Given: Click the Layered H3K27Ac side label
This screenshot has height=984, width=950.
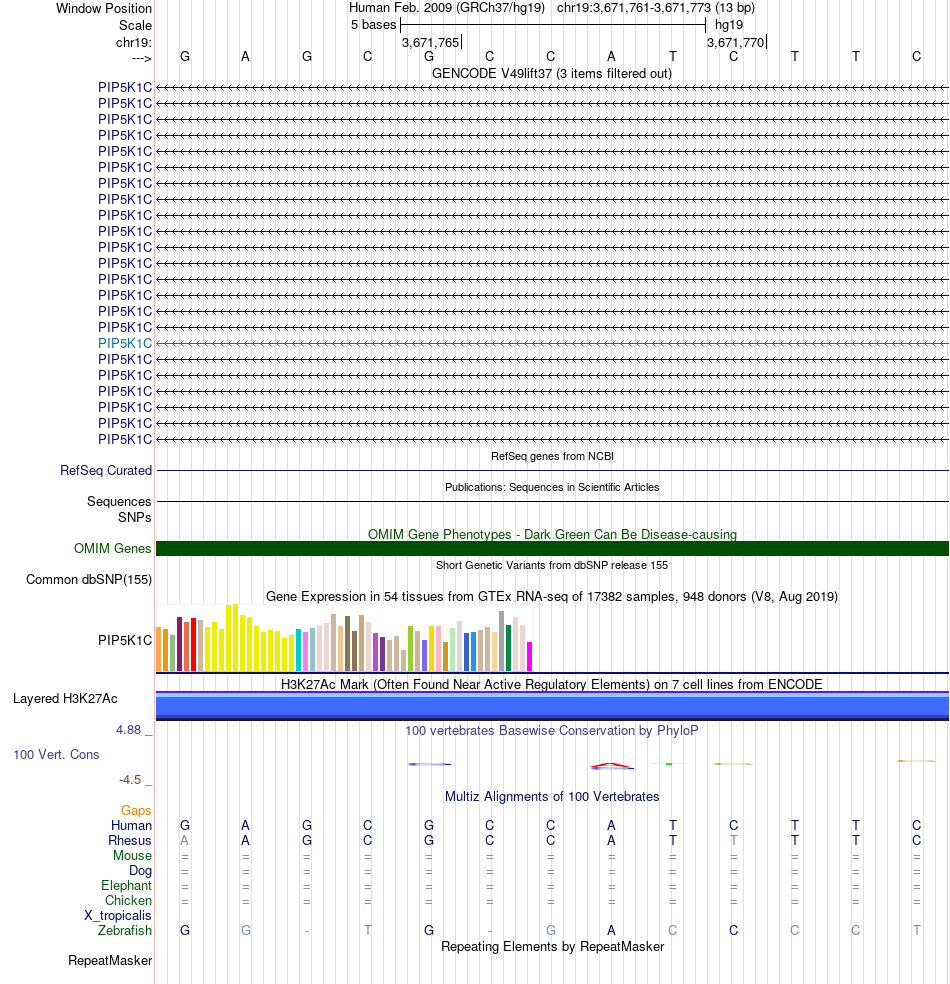Looking at the screenshot, I should click(x=65, y=698).
